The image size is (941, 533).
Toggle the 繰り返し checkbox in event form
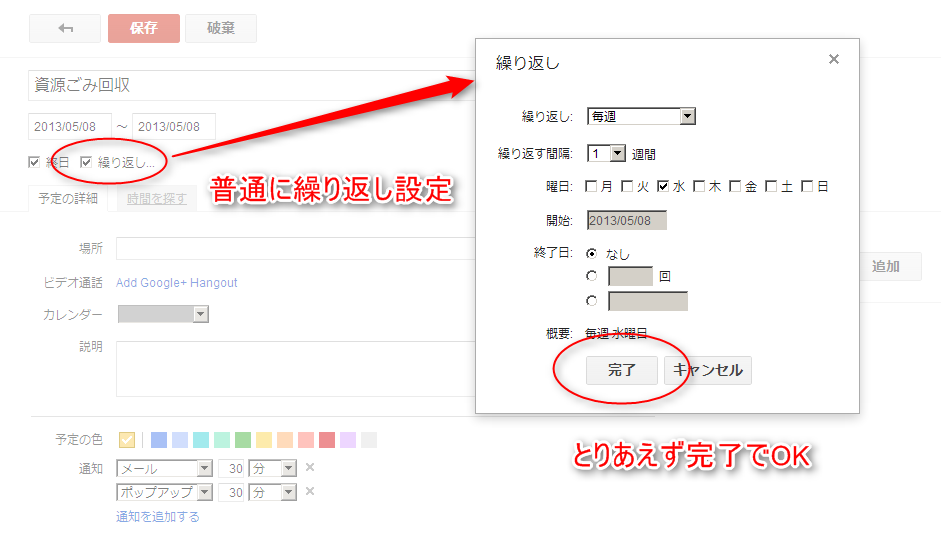pyautogui.click(x=87, y=162)
